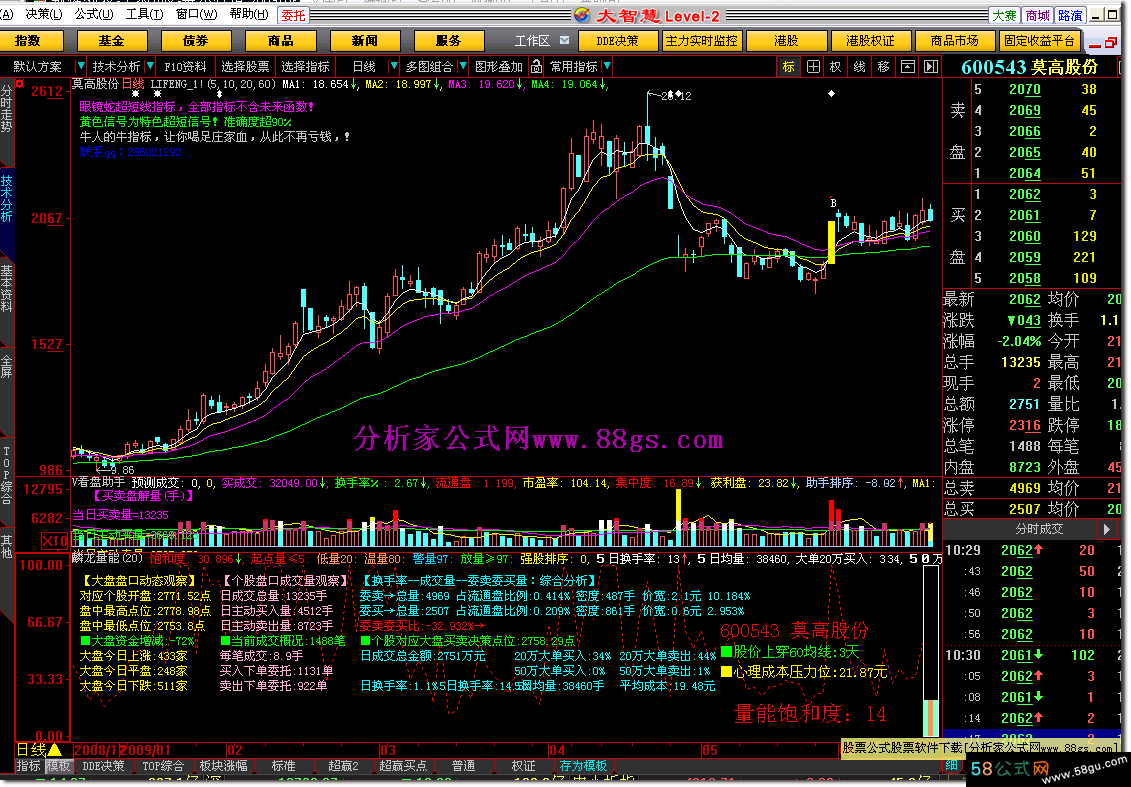Click the 大赛 button in title bar
The image size is (1131, 787).
coord(1004,15)
